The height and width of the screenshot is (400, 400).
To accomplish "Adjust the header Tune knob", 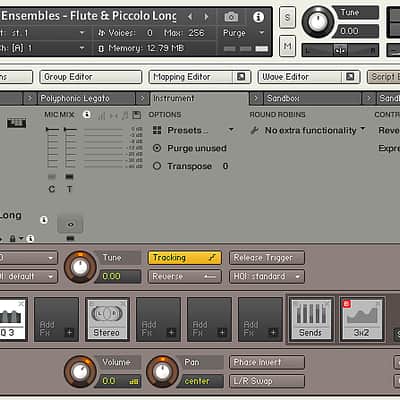I will pyautogui.click(x=318, y=22).
